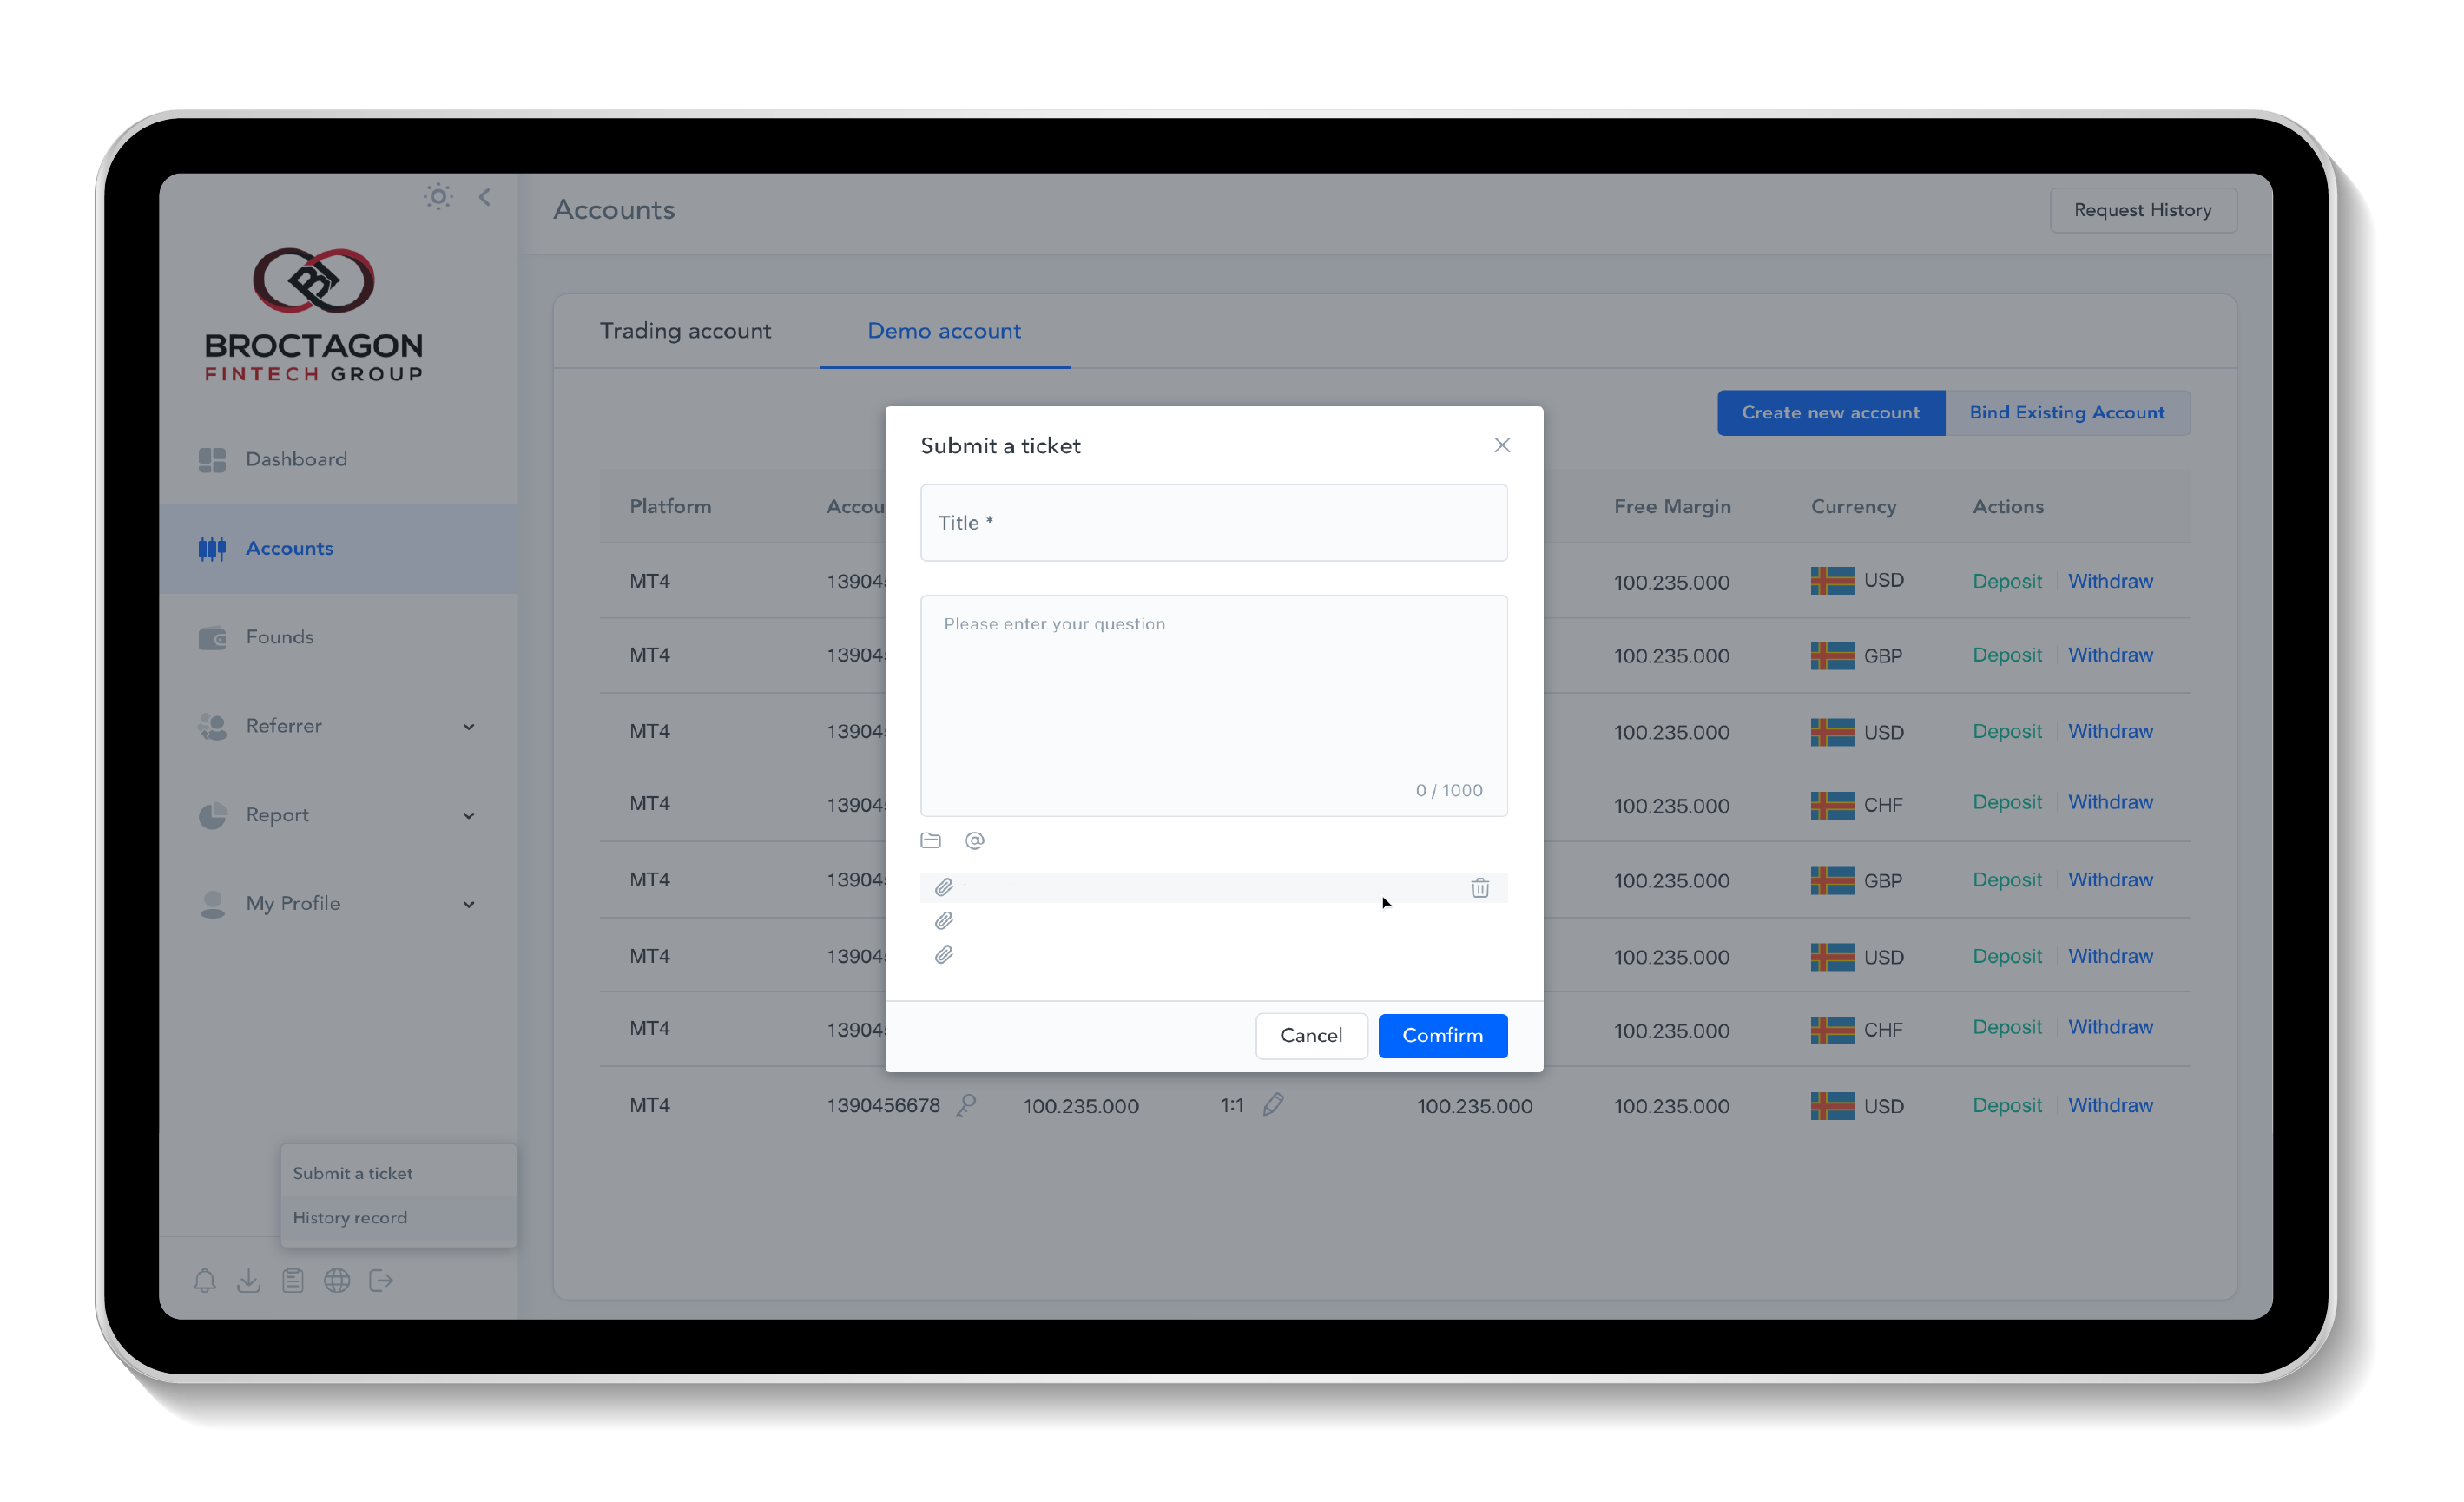
Task: Select the Demo account tab
Action: [x=945, y=329]
